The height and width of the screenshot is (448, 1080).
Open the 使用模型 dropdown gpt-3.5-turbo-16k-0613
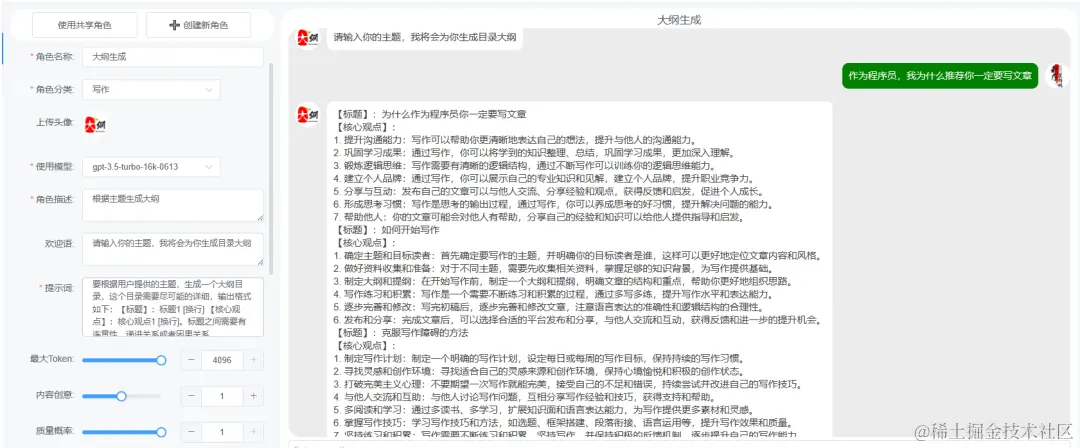coord(151,167)
